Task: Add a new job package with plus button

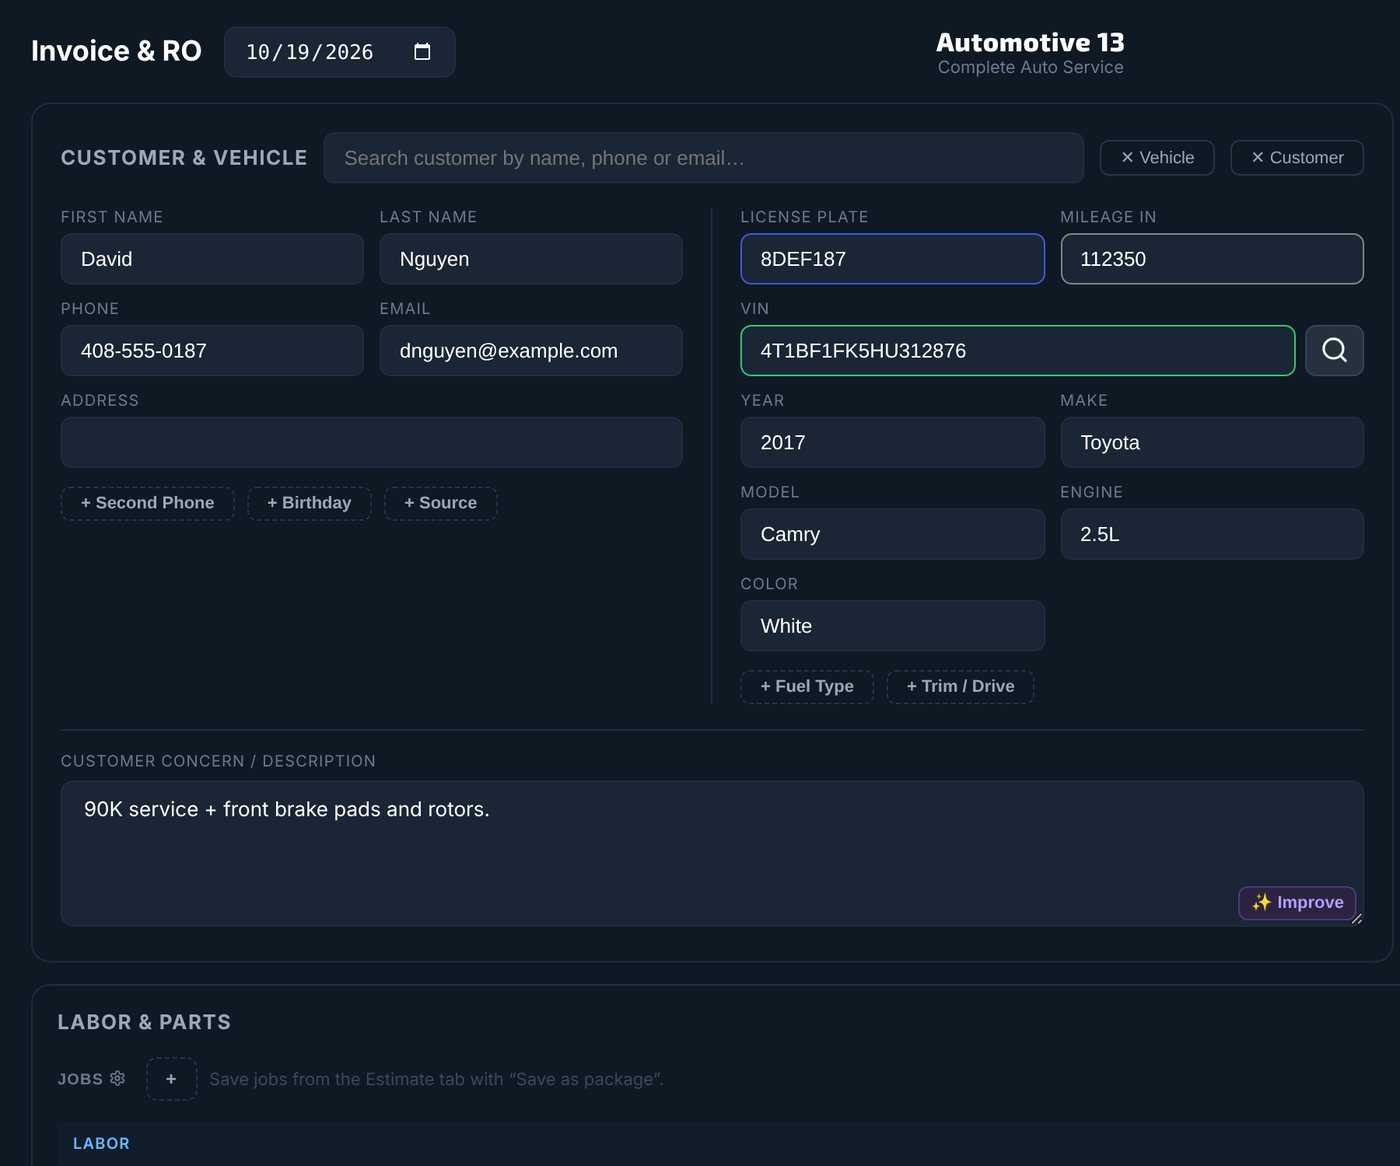Action: [x=171, y=1079]
